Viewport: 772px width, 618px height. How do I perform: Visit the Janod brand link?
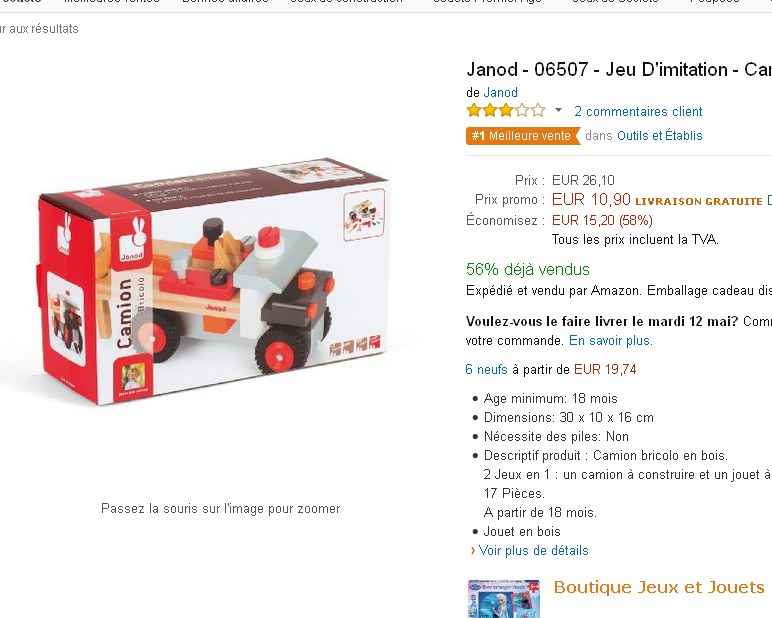pos(501,93)
